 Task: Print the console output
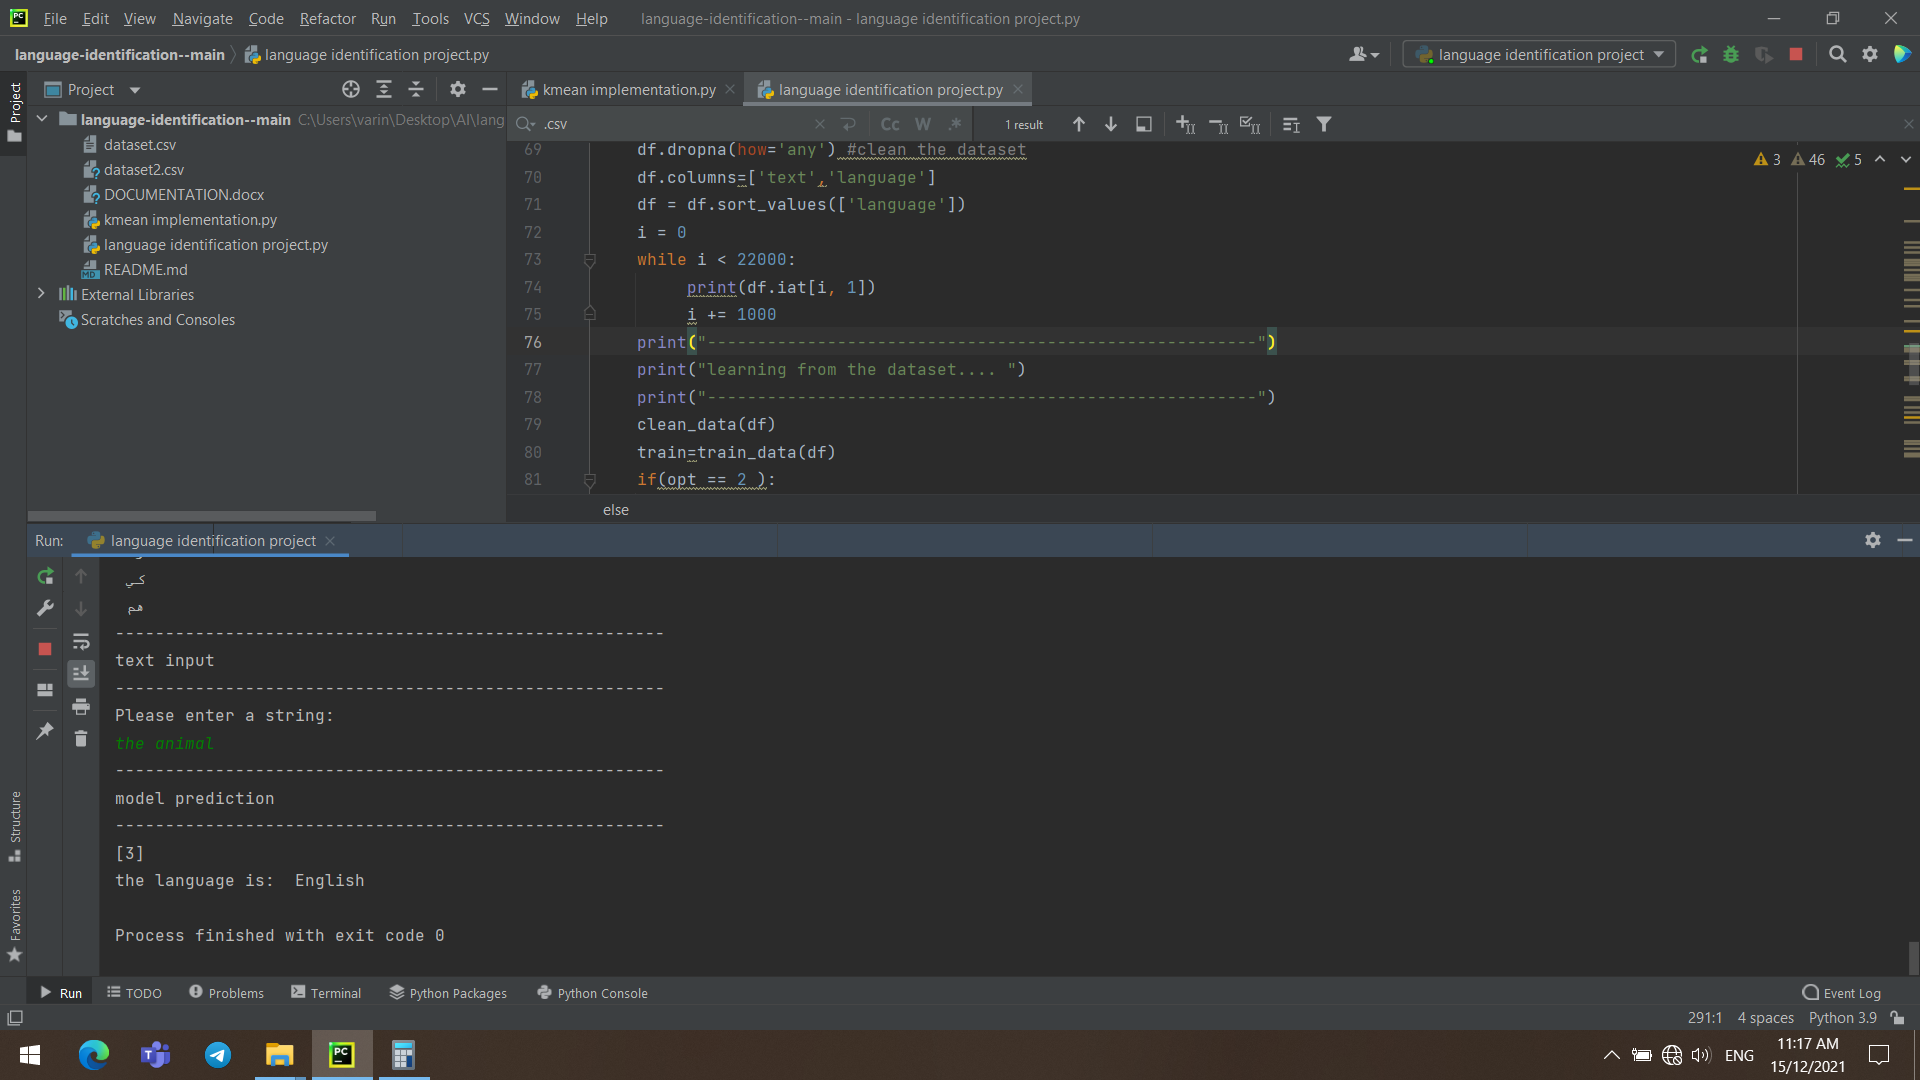[x=81, y=706]
